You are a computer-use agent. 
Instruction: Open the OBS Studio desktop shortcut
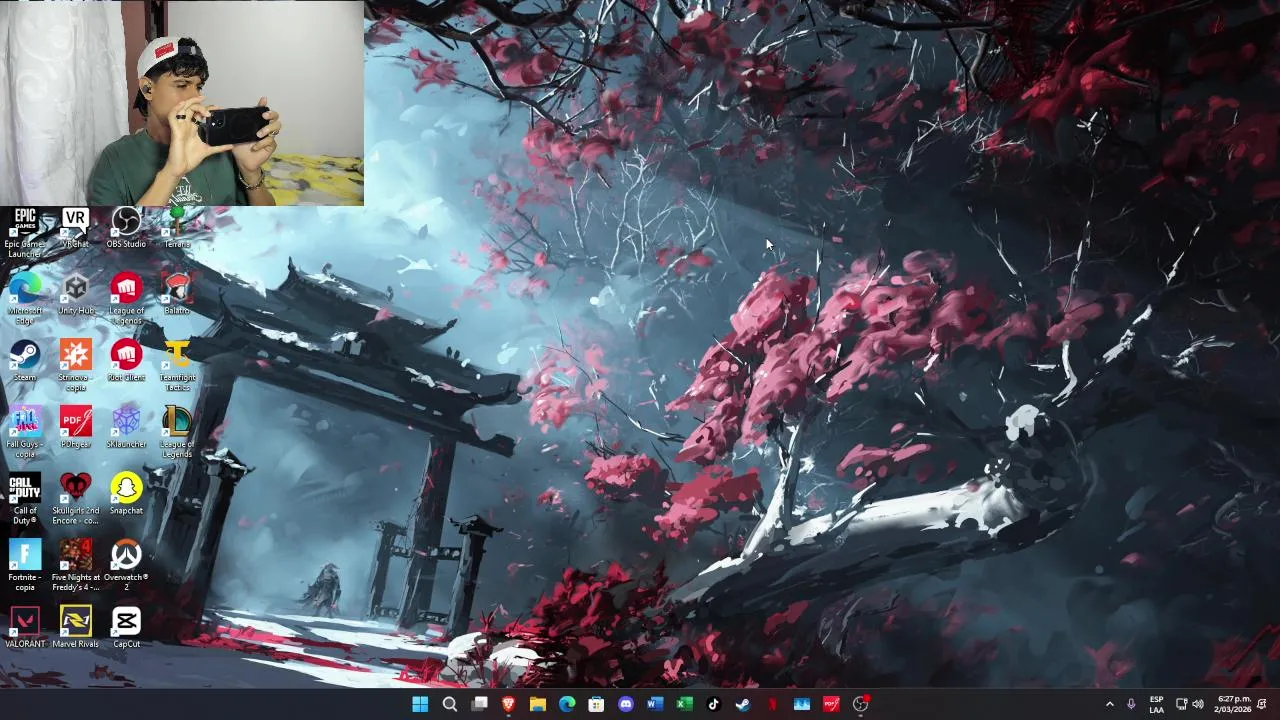tap(126, 228)
